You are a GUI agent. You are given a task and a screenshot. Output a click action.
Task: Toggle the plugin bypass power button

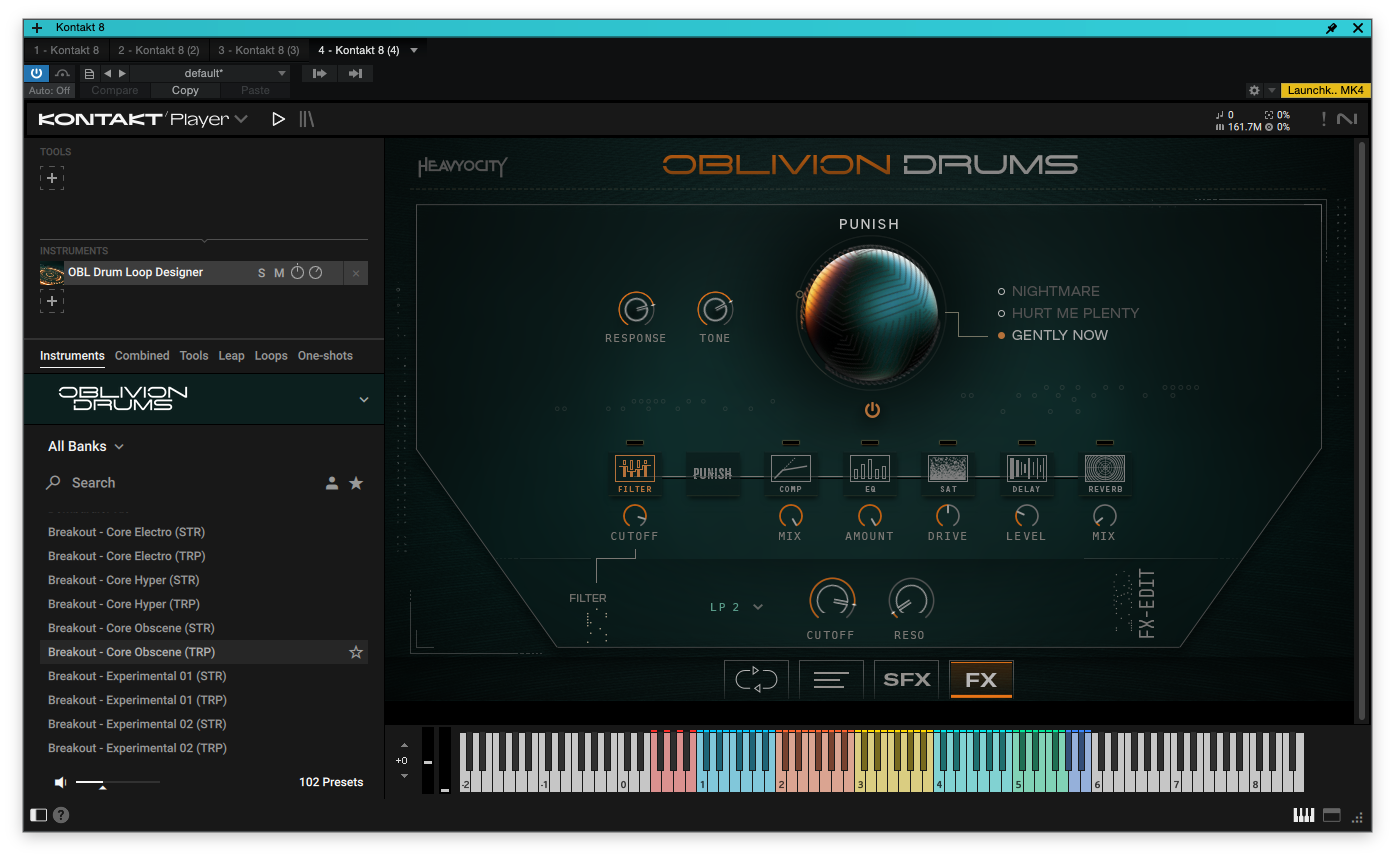(36, 73)
